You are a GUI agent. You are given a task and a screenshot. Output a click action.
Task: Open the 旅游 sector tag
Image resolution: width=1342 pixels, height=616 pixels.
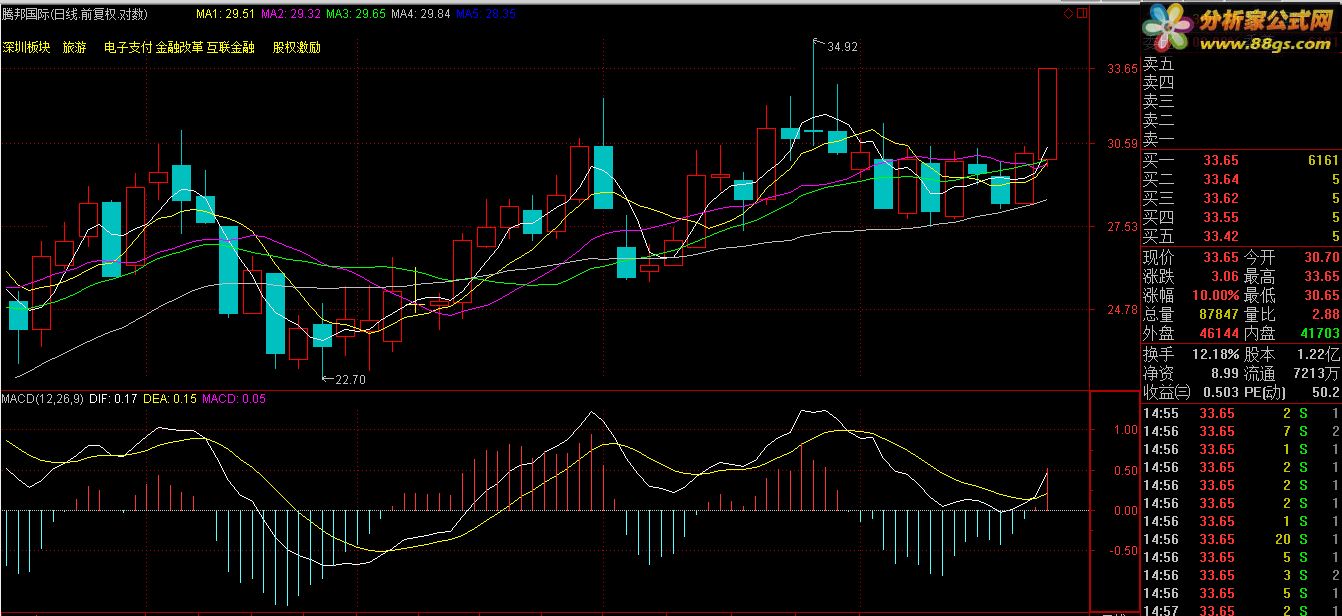tap(74, 47)
